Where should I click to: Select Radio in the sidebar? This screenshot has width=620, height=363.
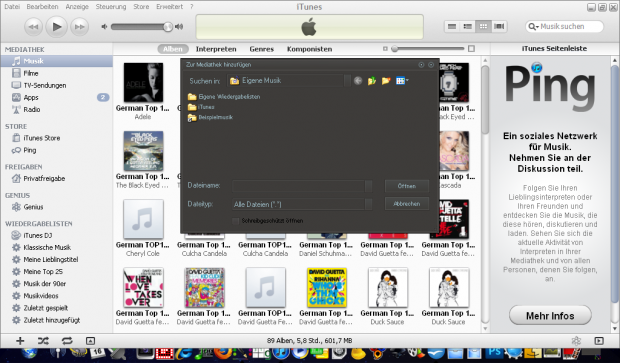point(57,110)
